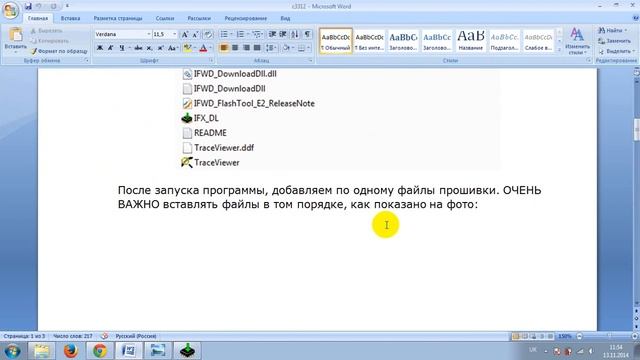Open Clipboard pane launcher
The height and width of the screenshot is (360, 640).
coord(87,60)
